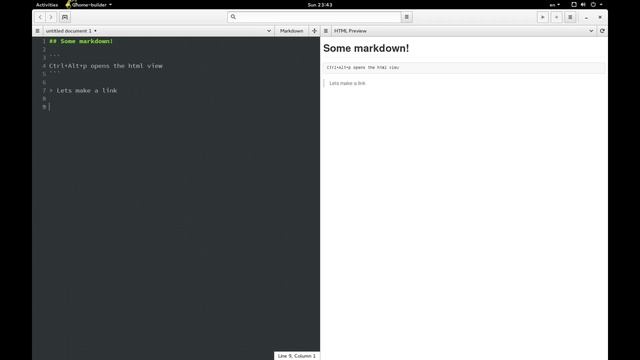Click the 'Sun 23:43' clock

(x=320, y=5)
